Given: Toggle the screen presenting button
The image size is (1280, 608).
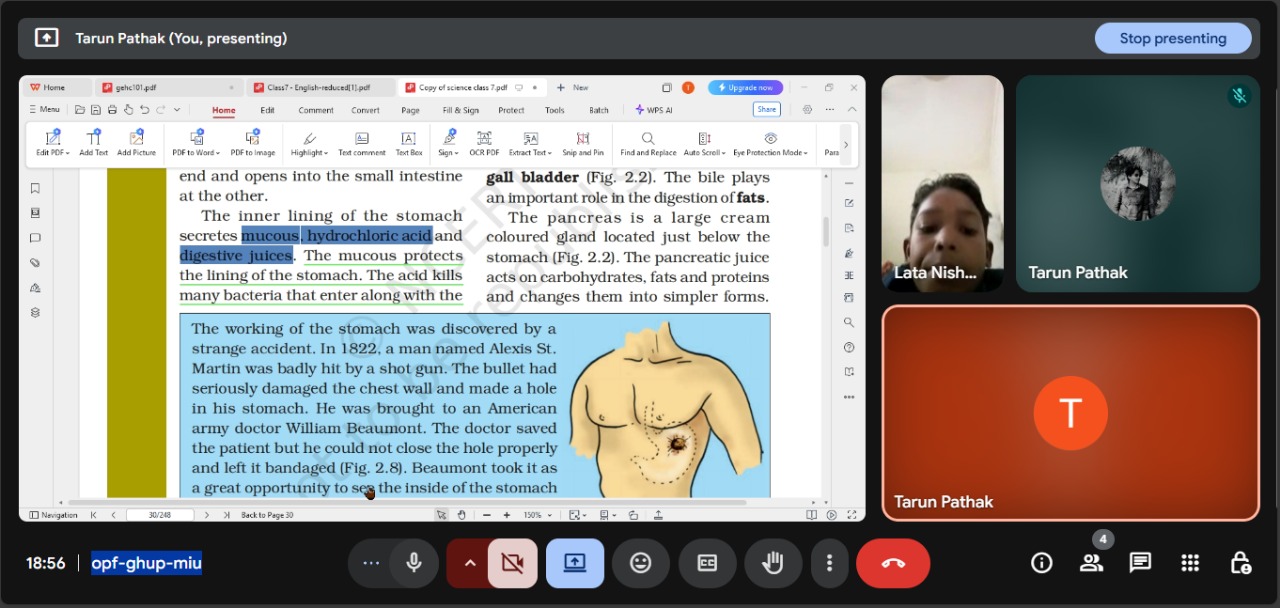Looking at the screenshot, I should (x=575, y=563).
